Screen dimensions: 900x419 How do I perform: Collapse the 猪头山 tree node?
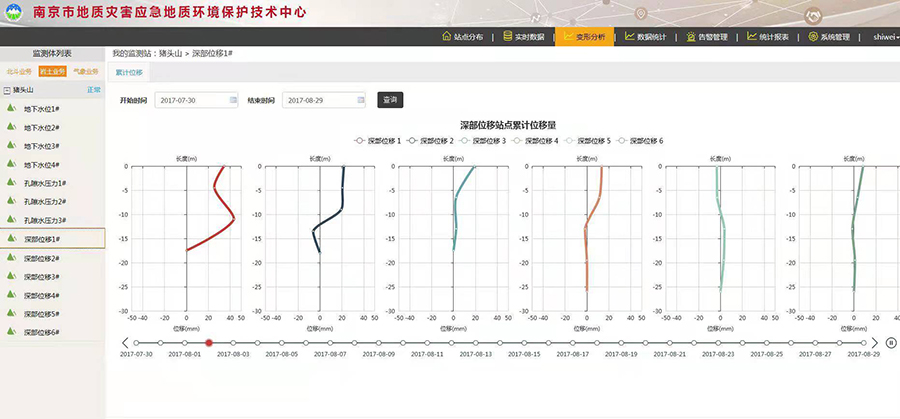pyautogui.click(x=8, y=90)
